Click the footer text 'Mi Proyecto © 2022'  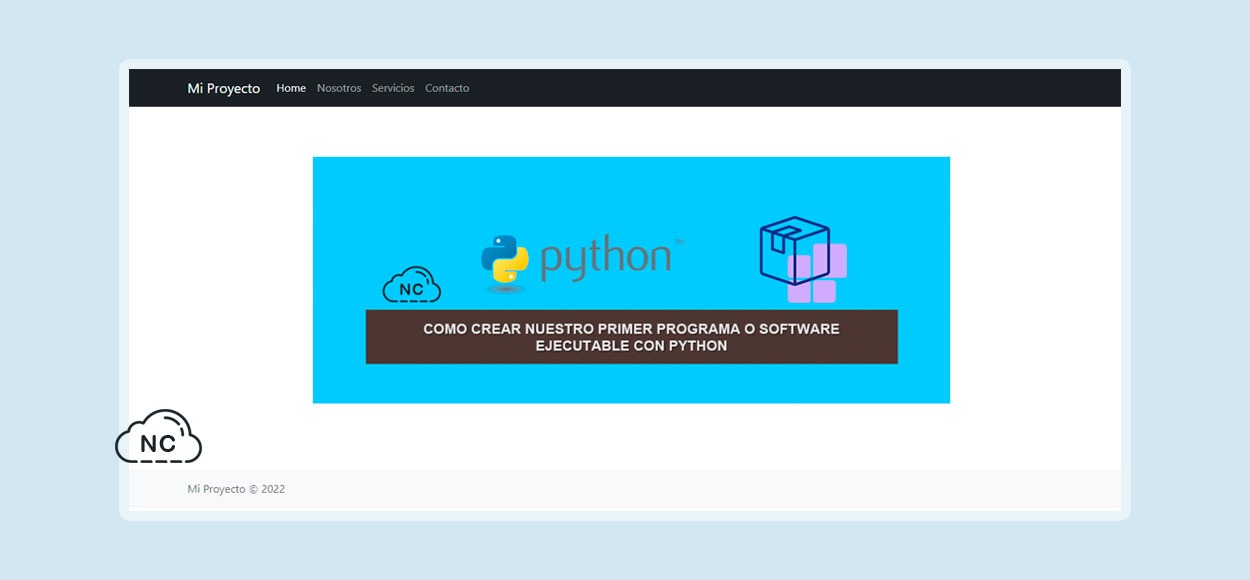click(236, 489)
